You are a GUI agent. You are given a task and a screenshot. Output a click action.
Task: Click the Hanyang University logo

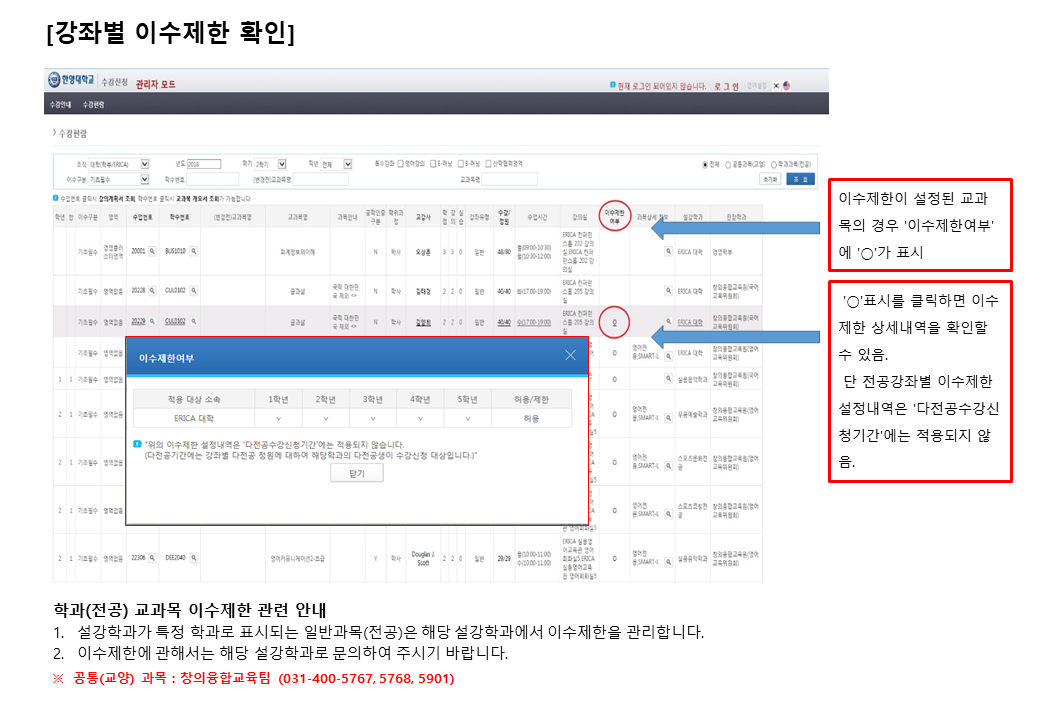[72, 81]
